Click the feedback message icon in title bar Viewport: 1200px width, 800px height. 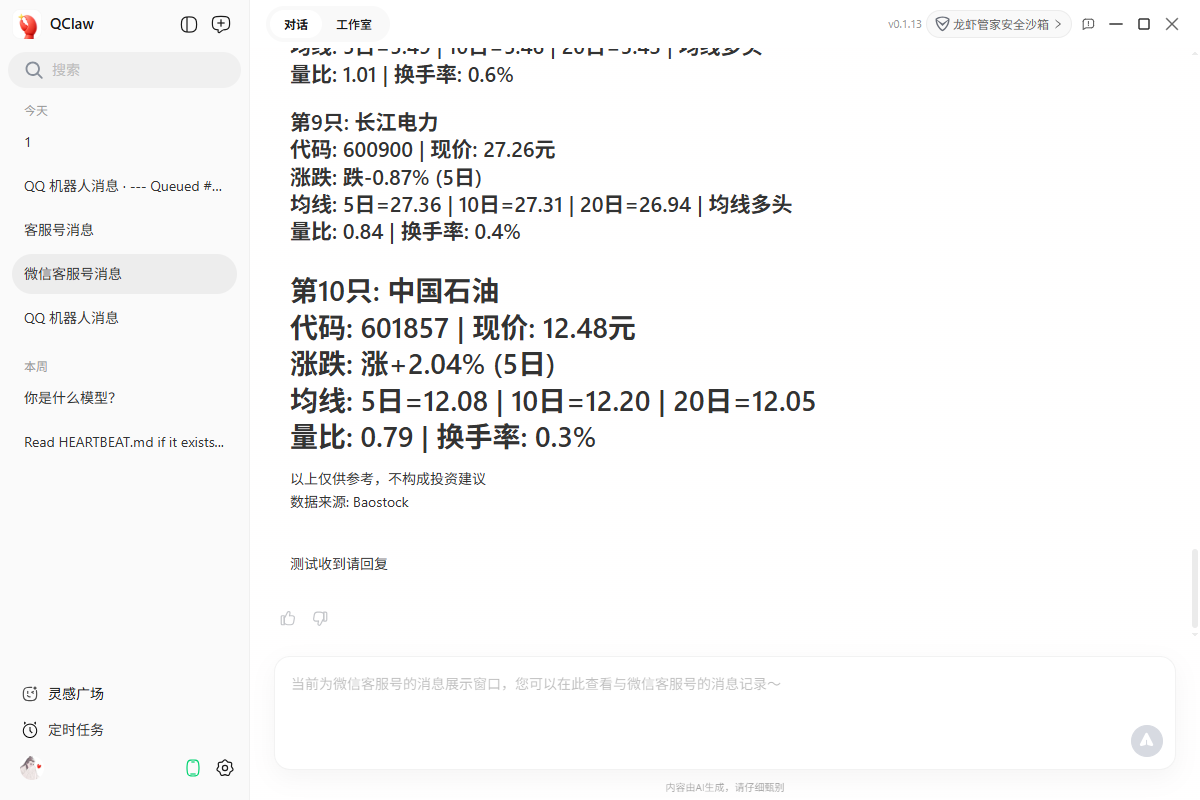tap(1089, 24)
